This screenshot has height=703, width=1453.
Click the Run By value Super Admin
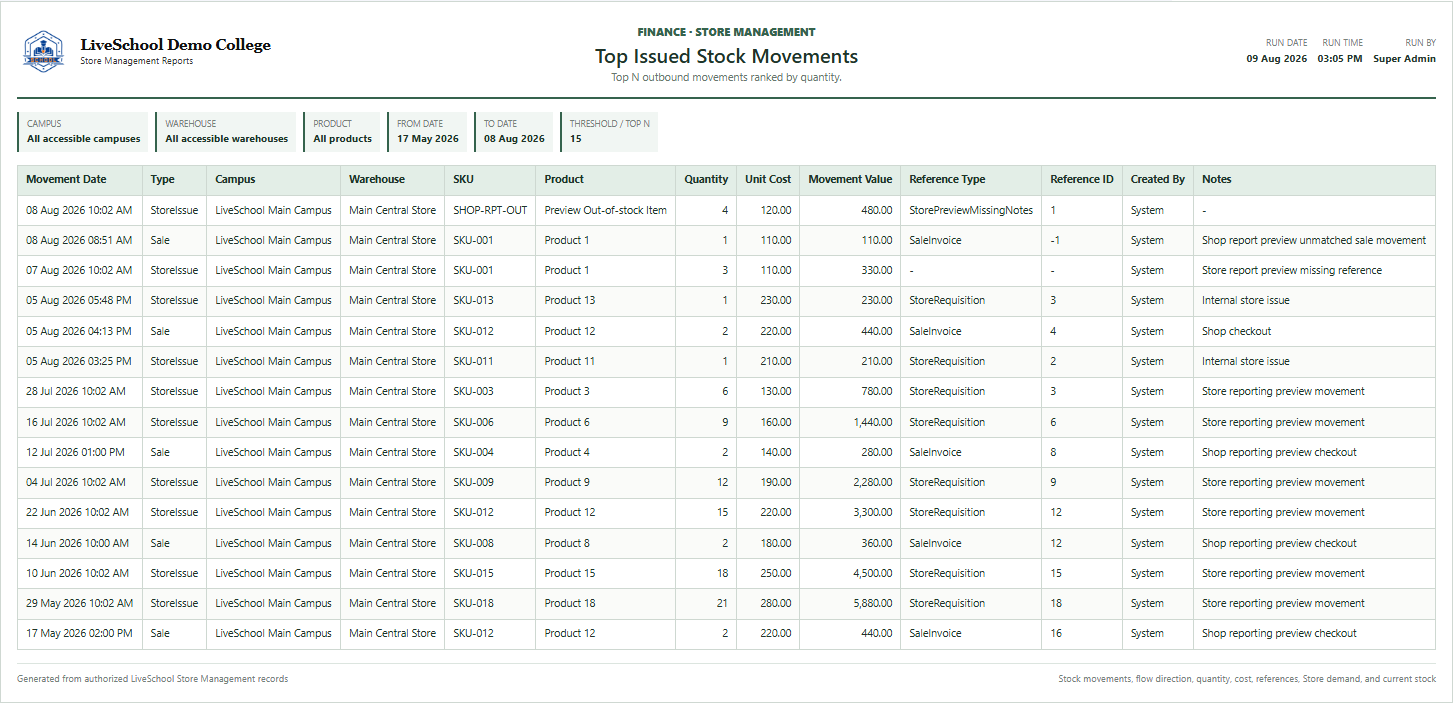1404,59
